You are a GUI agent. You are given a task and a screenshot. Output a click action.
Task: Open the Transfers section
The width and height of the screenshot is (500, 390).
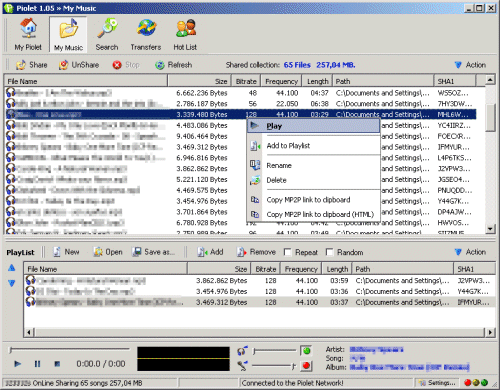(x=146, y=35)
